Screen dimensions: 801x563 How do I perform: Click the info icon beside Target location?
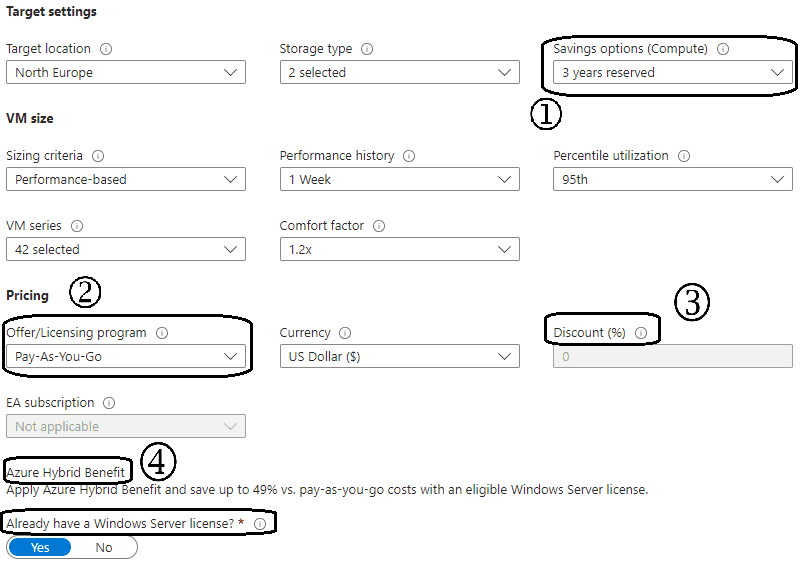[x=106, y=49]
